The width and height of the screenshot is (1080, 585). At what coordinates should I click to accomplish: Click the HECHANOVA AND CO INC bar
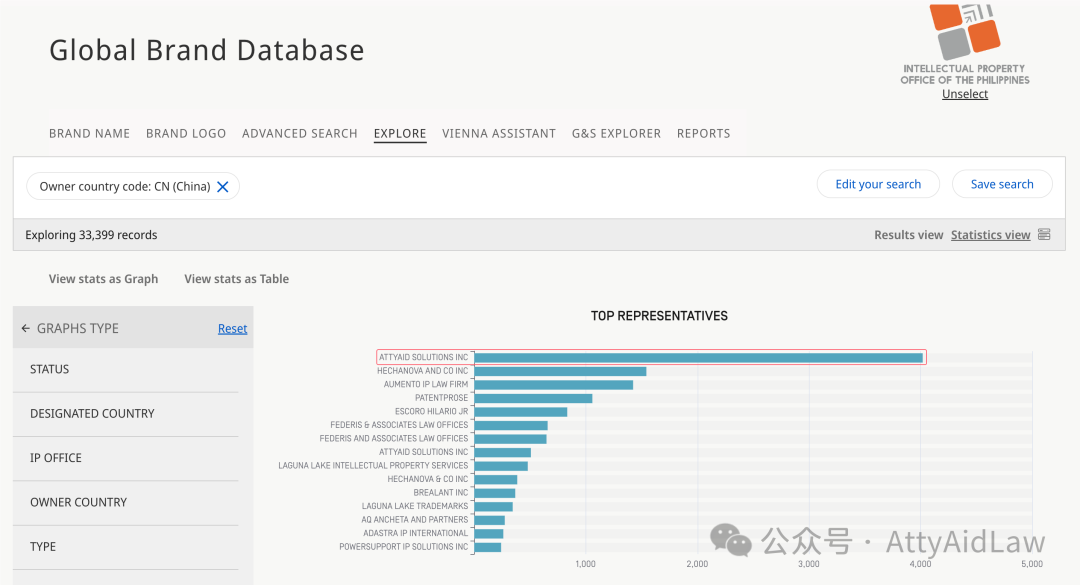point(560,371)
